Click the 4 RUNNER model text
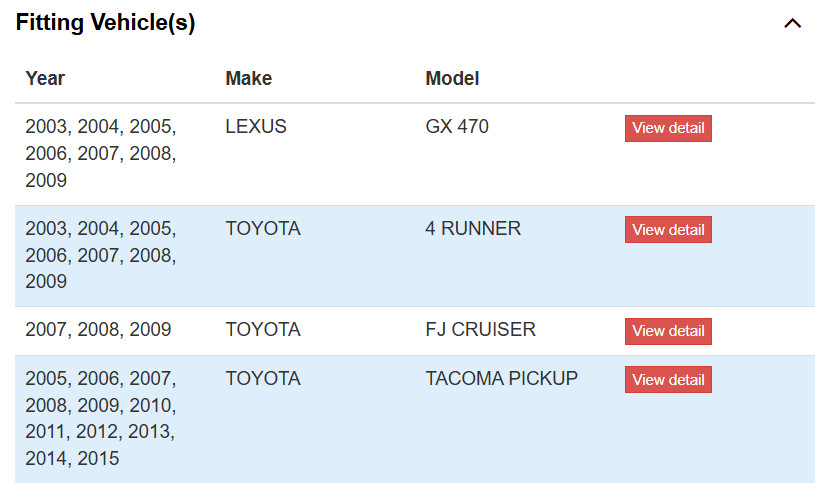Image resolution: width=832 pixels, height=500 pixels. pyautogui.click(x=473, y=228)
